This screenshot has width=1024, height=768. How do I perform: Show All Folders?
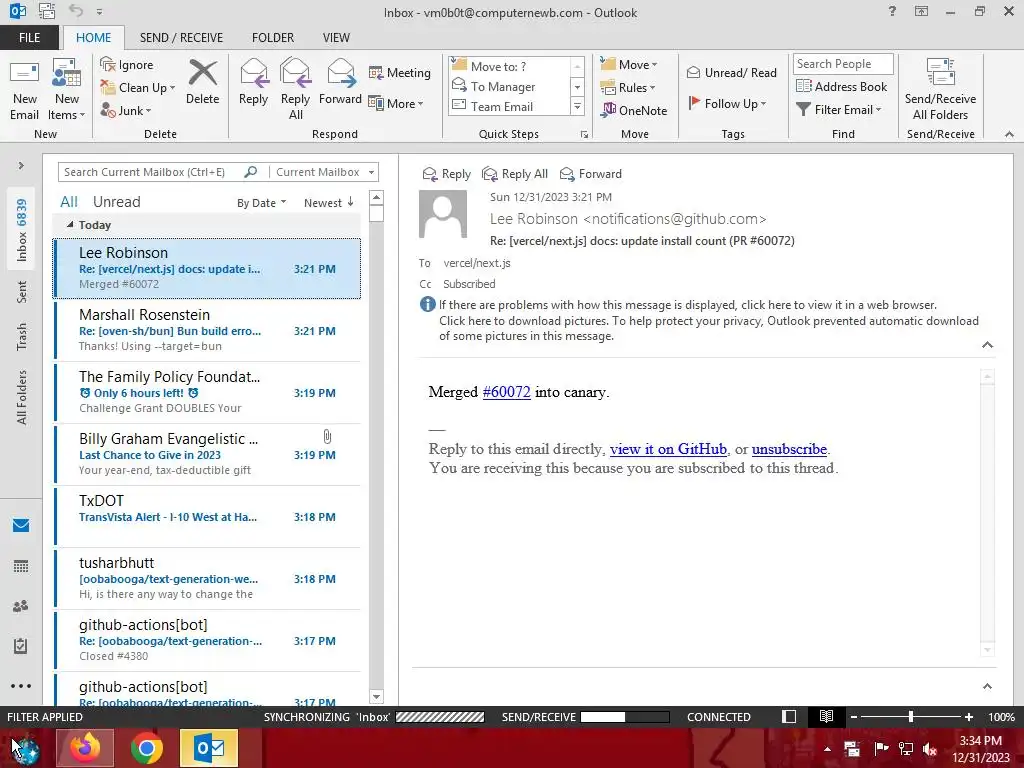tap(22, 397)
